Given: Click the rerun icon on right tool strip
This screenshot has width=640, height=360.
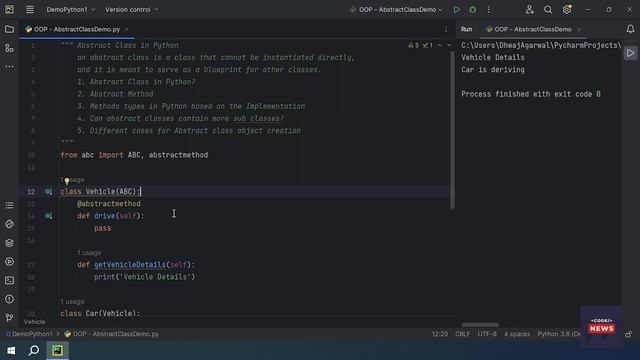Looking at the screenshot, I should point(631,53).
